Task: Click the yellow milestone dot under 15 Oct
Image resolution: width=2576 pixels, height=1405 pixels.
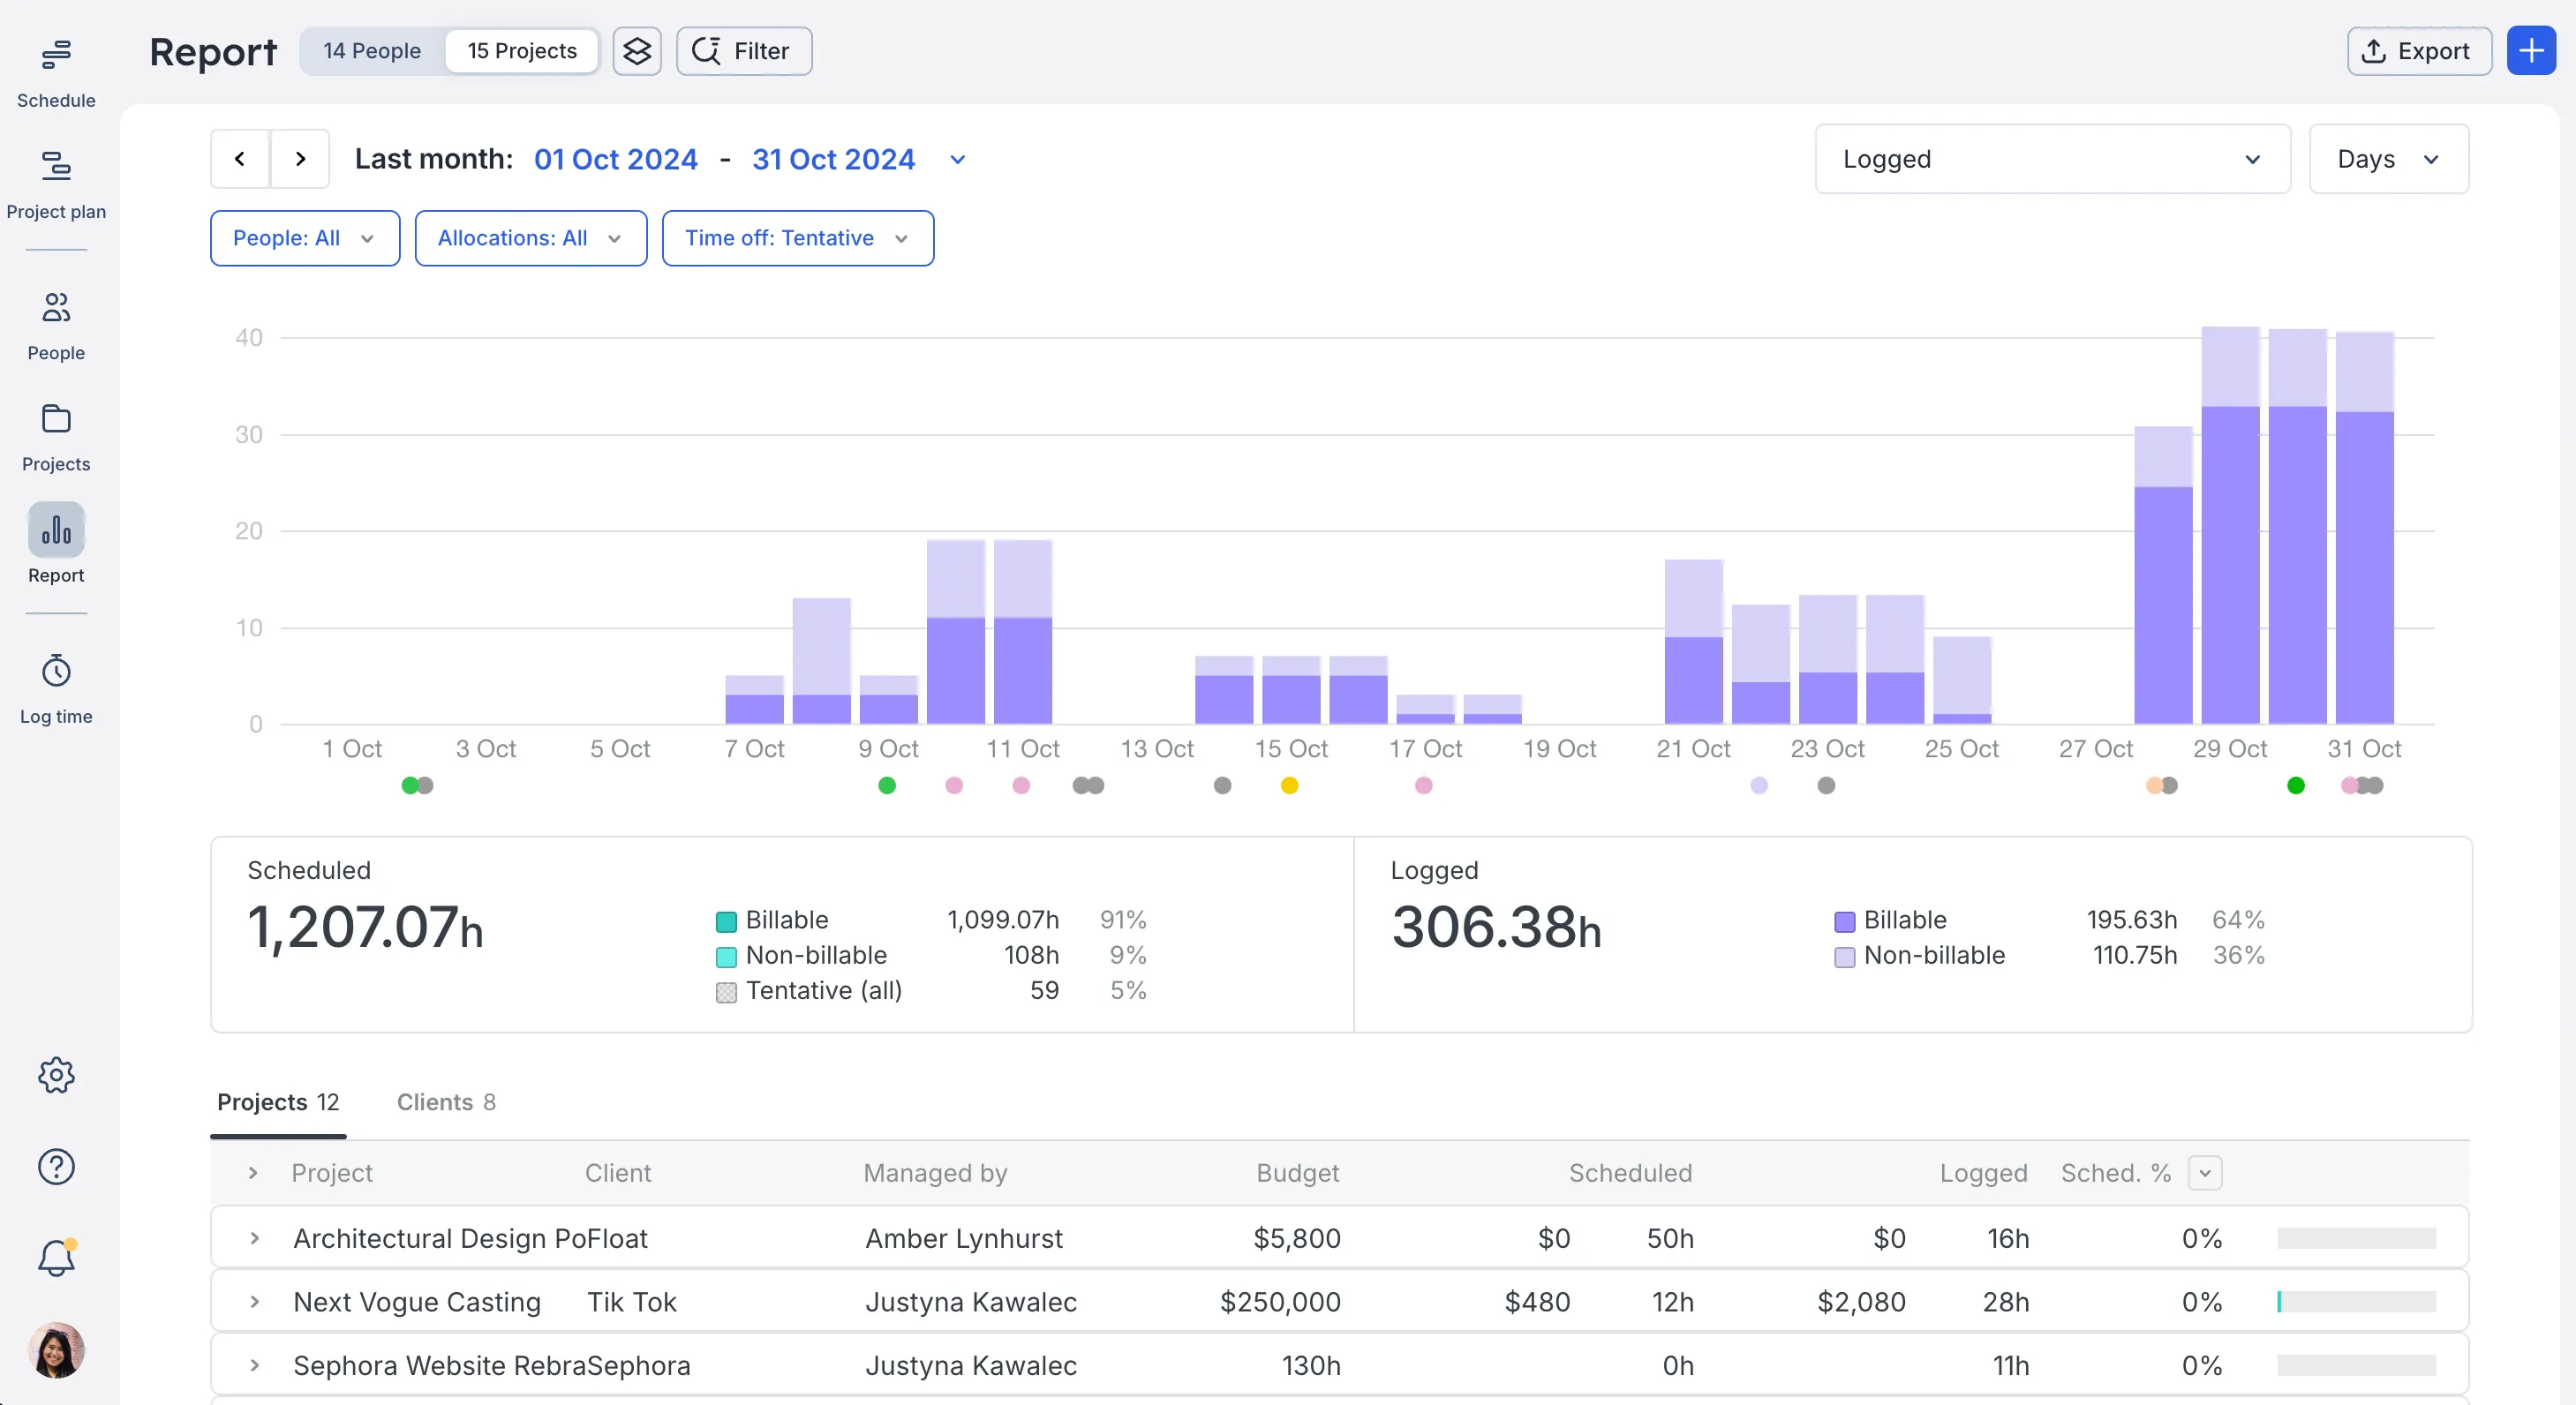Action: [x=1289, y=786]
